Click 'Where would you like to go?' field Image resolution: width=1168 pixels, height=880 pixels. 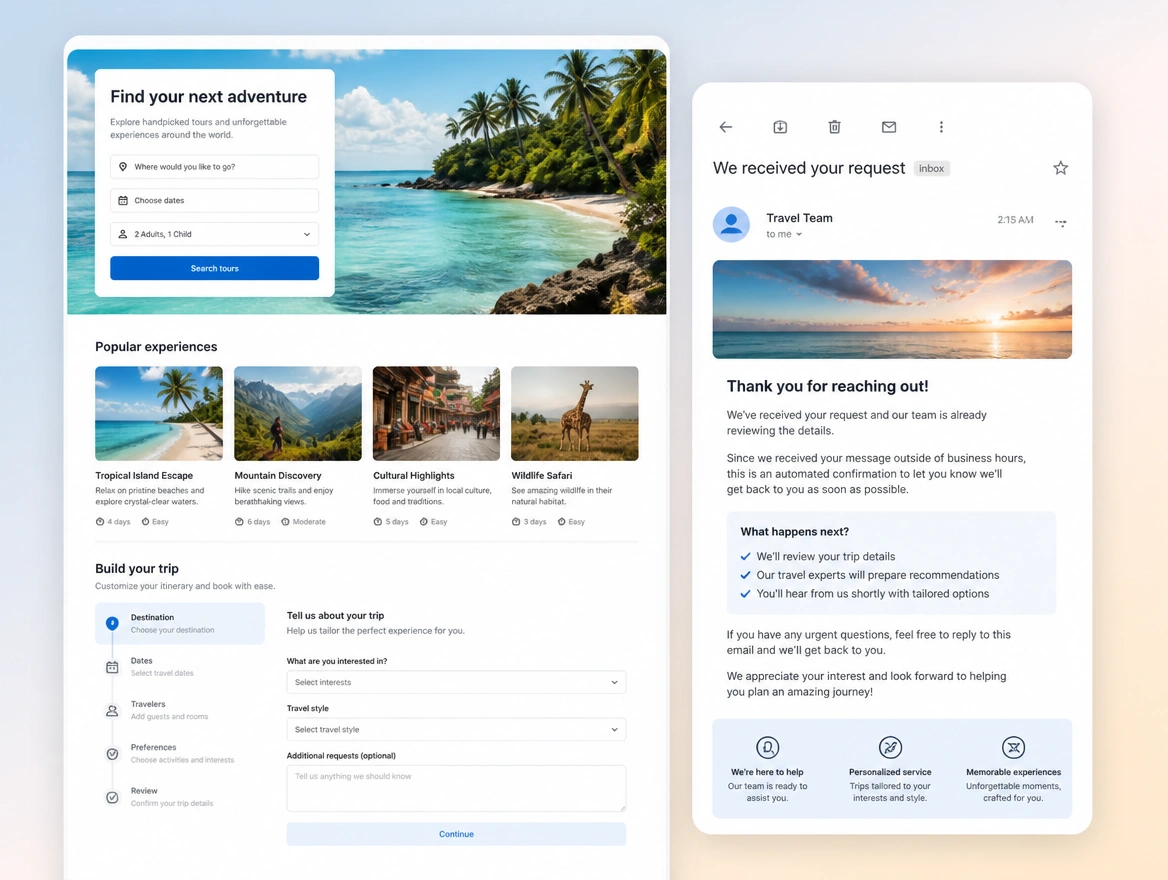pyautogui.click(x=215, y=167)
